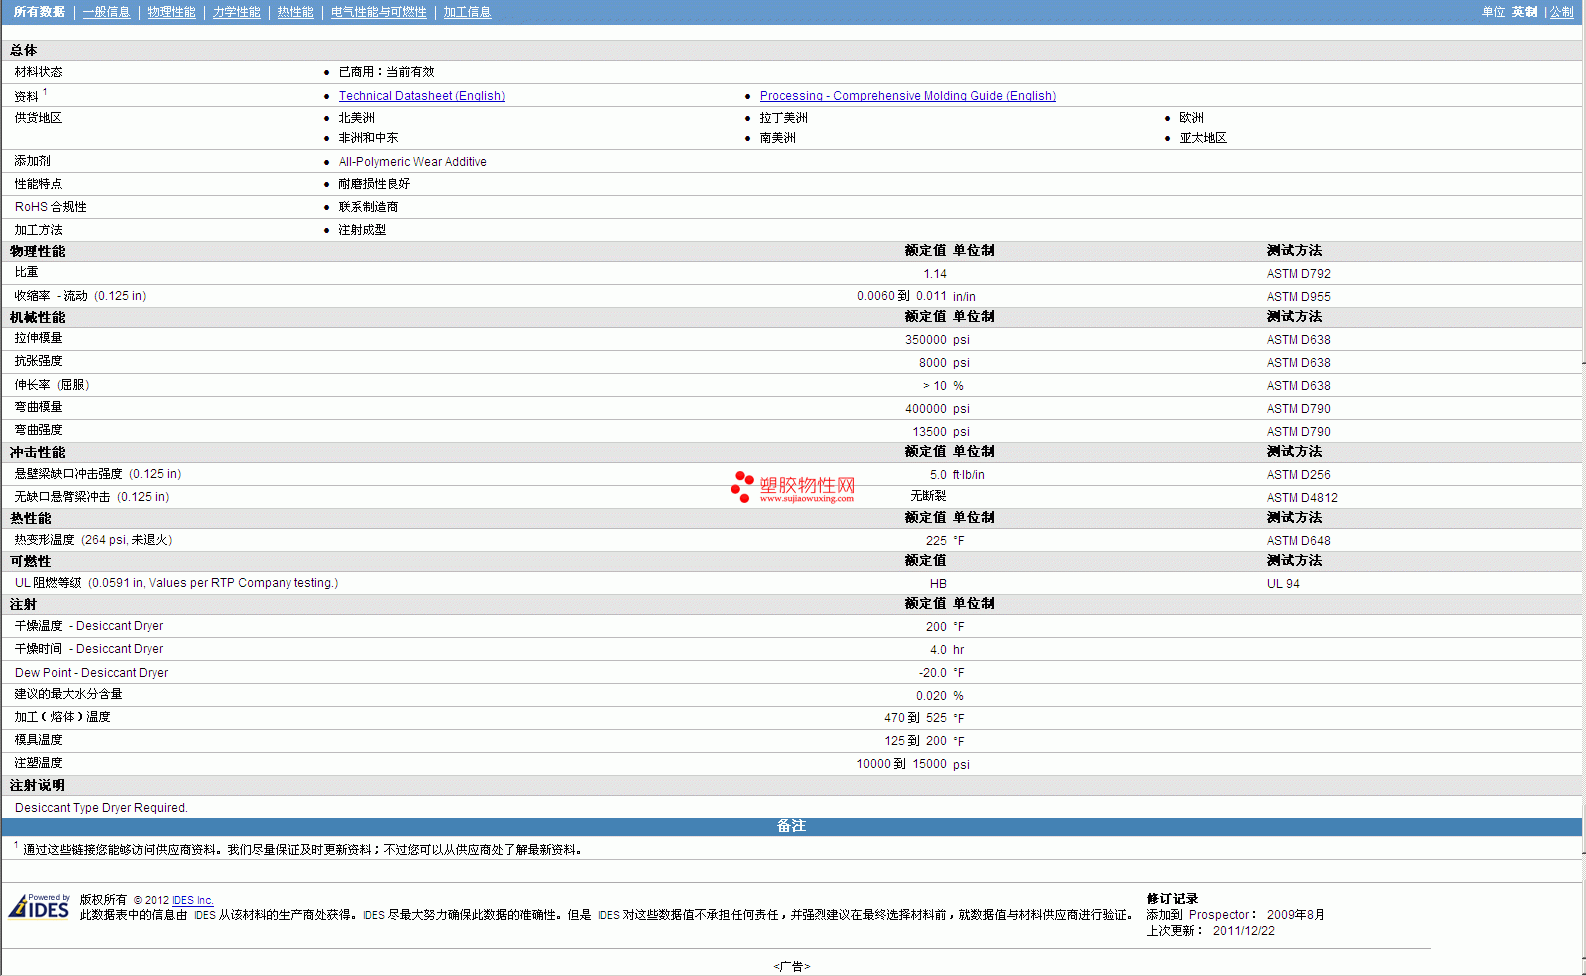
Task: Click ASTM D648 test method
Action: point(1298,541)
